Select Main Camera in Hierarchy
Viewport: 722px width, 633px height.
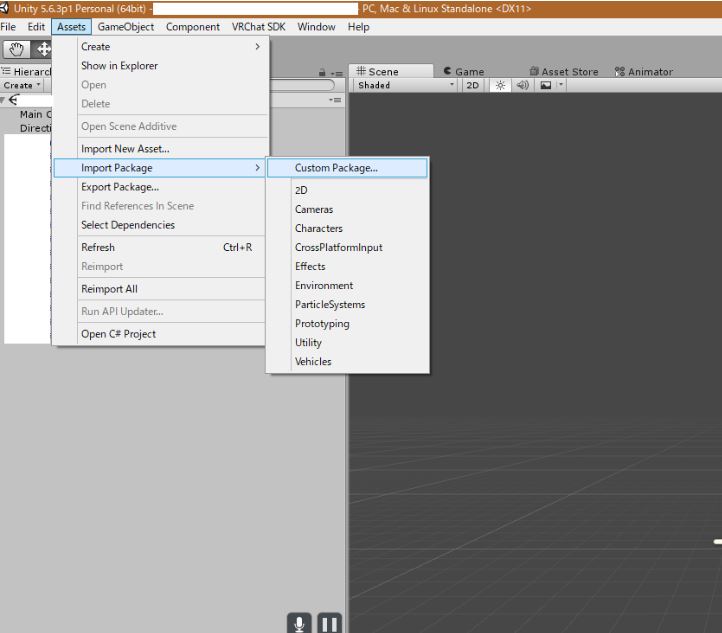pos(35,114)
